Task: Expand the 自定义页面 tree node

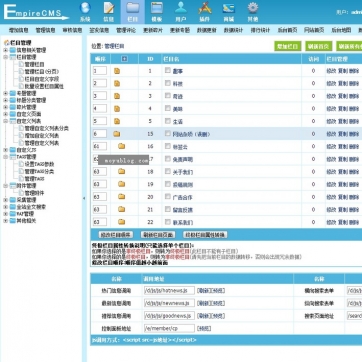Action: point(5,114)
